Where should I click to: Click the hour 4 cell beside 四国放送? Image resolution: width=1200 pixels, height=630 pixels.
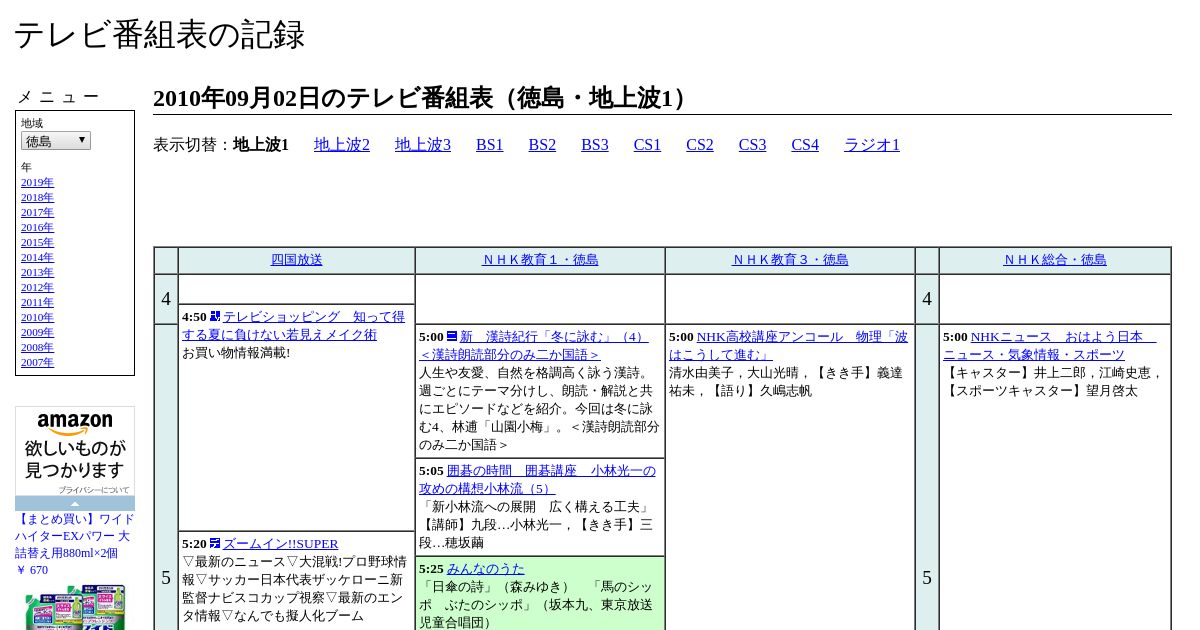click(166, 299)
